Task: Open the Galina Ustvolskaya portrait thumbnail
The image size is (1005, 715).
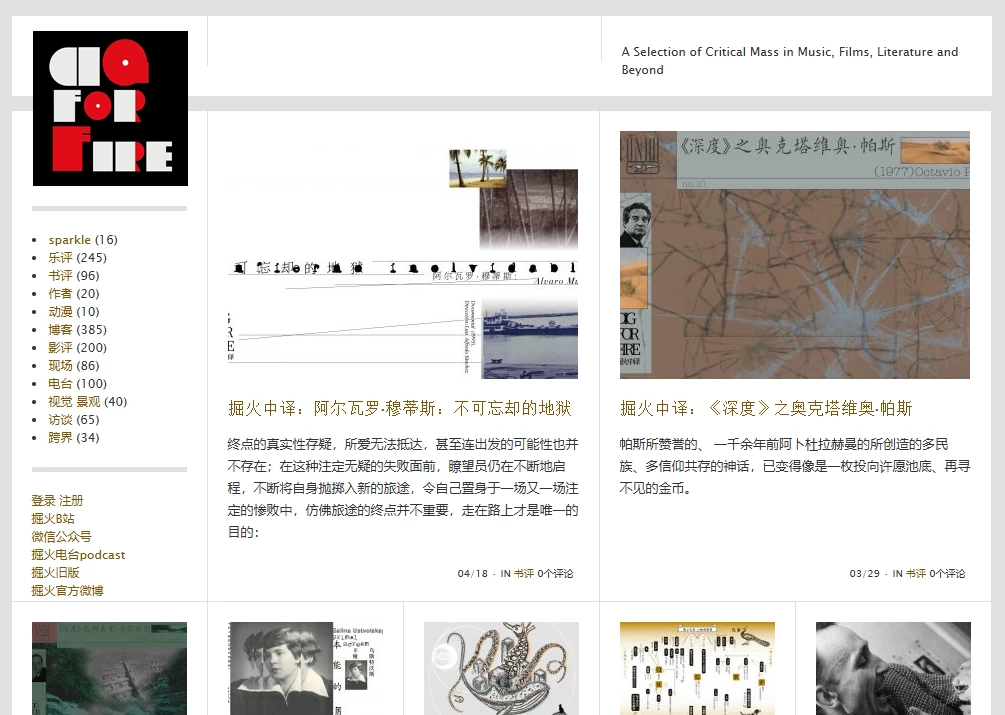Action: 305,668
